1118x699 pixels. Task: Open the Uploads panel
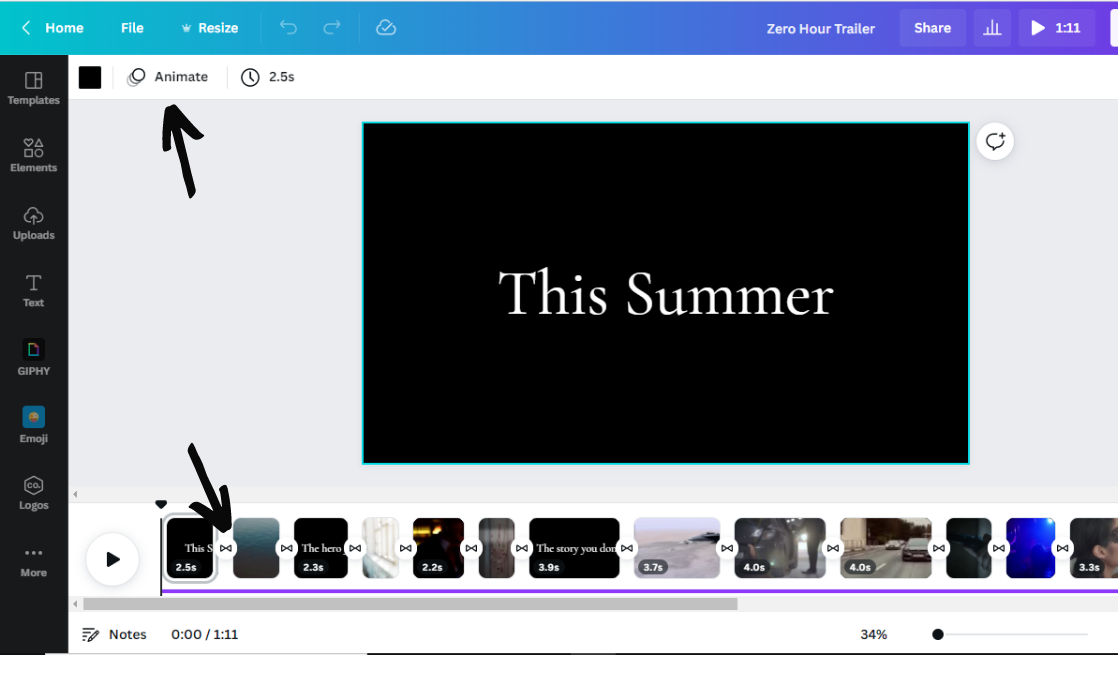[x=34, y=223]
